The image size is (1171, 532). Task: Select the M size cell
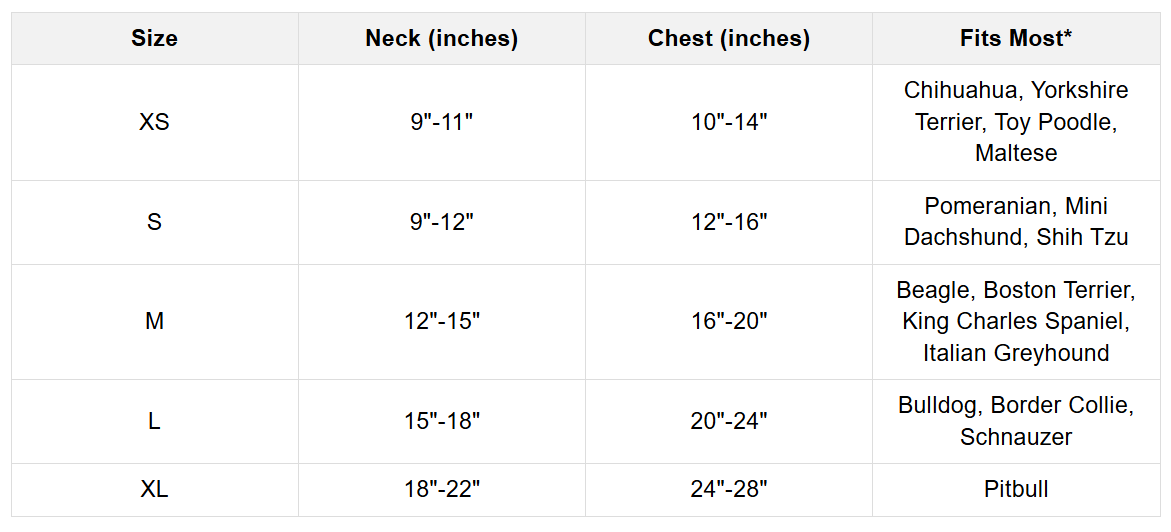click(154, 321)
